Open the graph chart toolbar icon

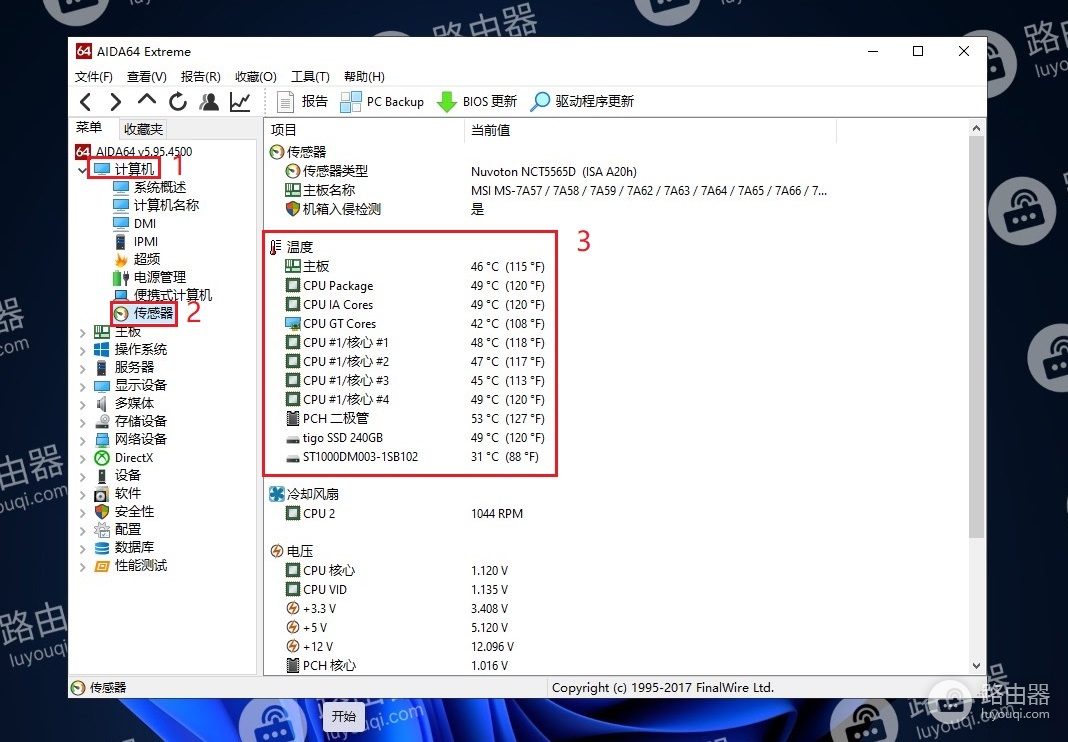point(240,102)
